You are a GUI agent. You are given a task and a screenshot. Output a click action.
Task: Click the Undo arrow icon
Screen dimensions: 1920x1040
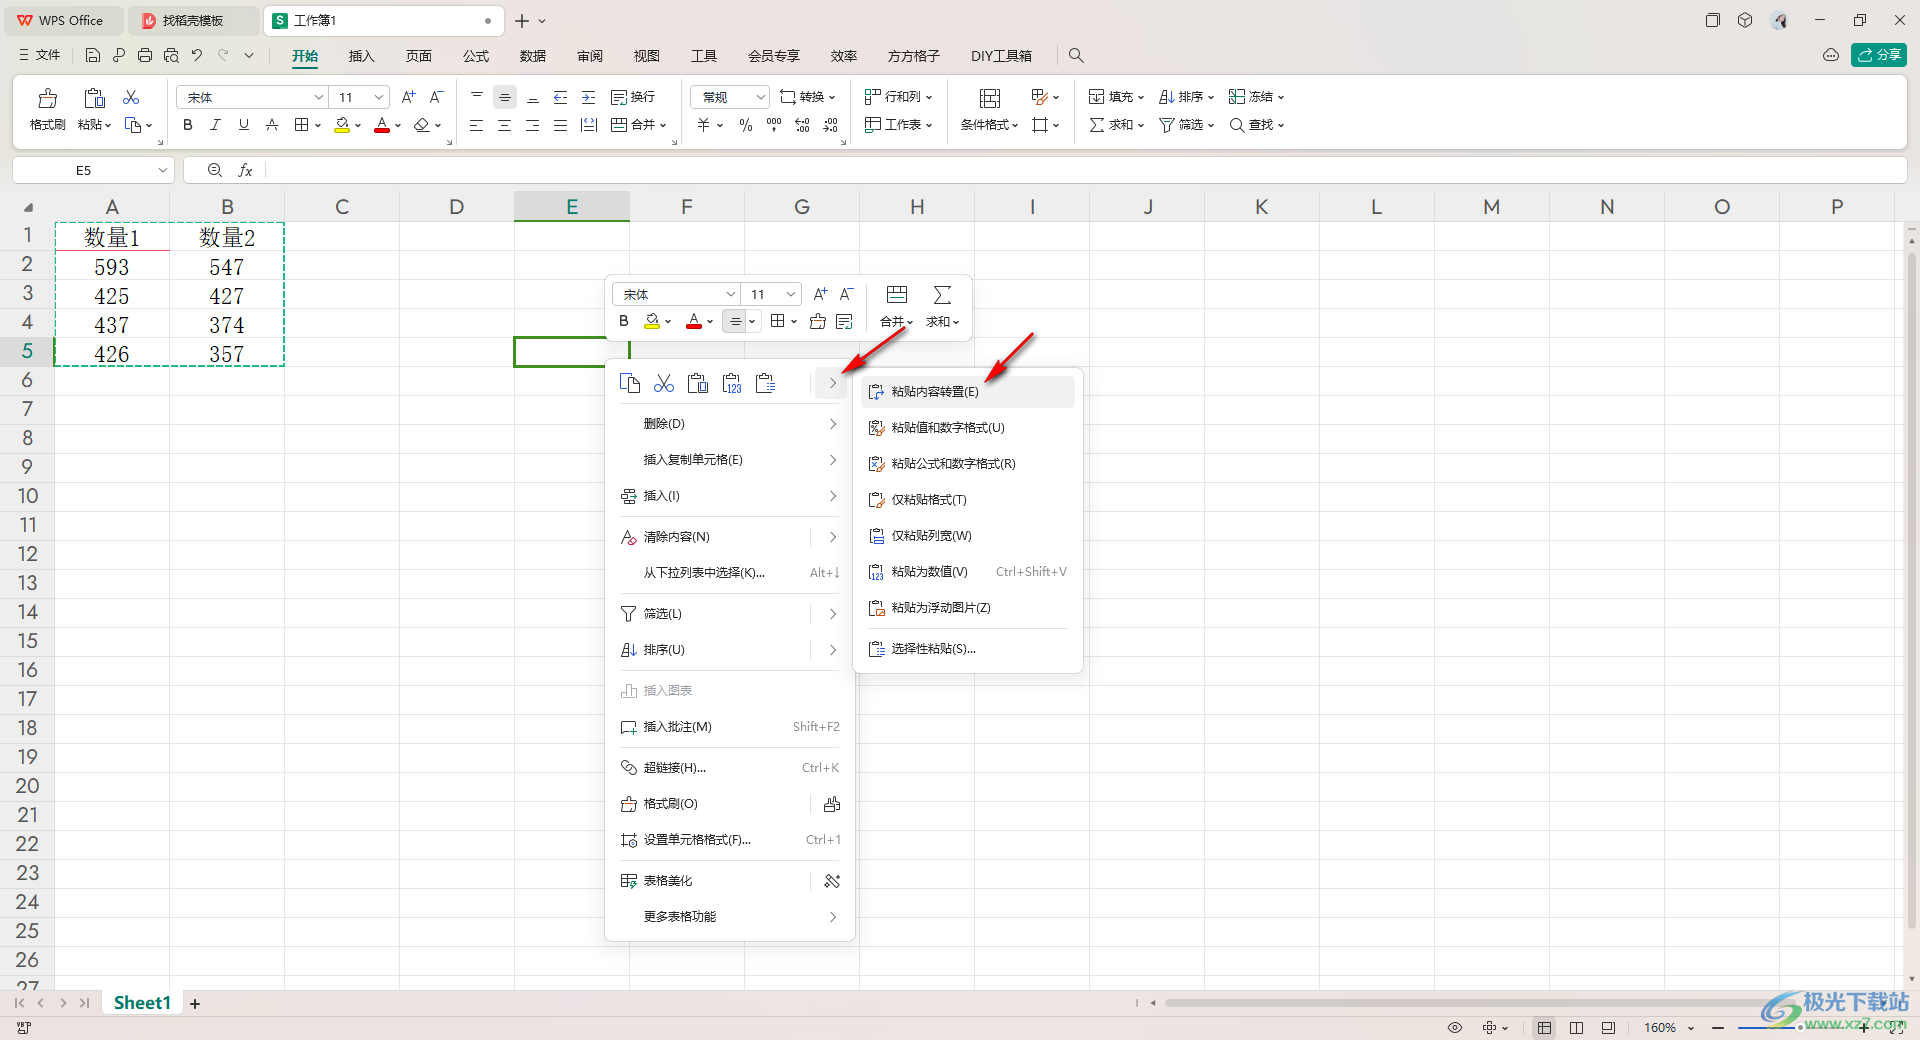pyautogui.click(x=197, y=56)
